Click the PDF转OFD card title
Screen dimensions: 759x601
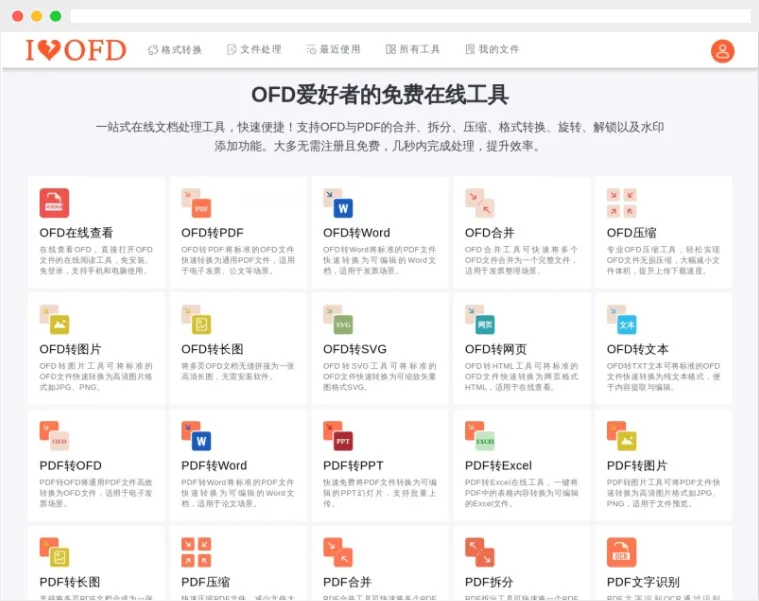[71, 466]
